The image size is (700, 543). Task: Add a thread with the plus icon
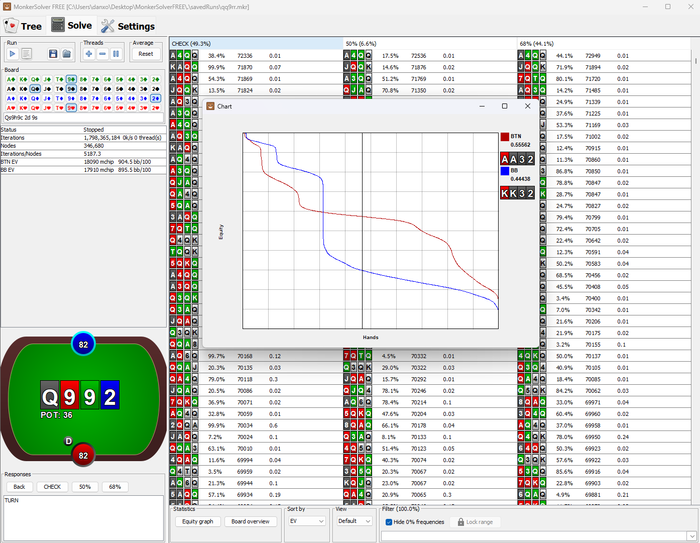click(89, 54)
